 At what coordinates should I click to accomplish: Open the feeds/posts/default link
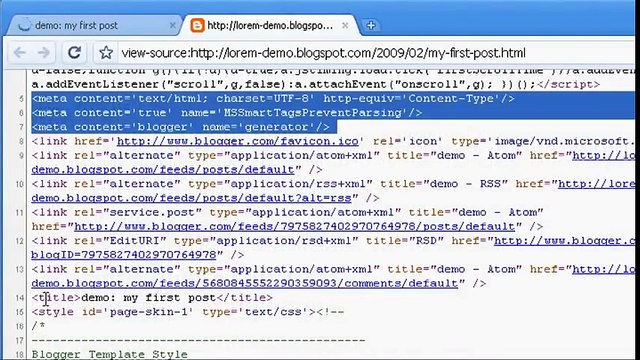coord(163,169)
